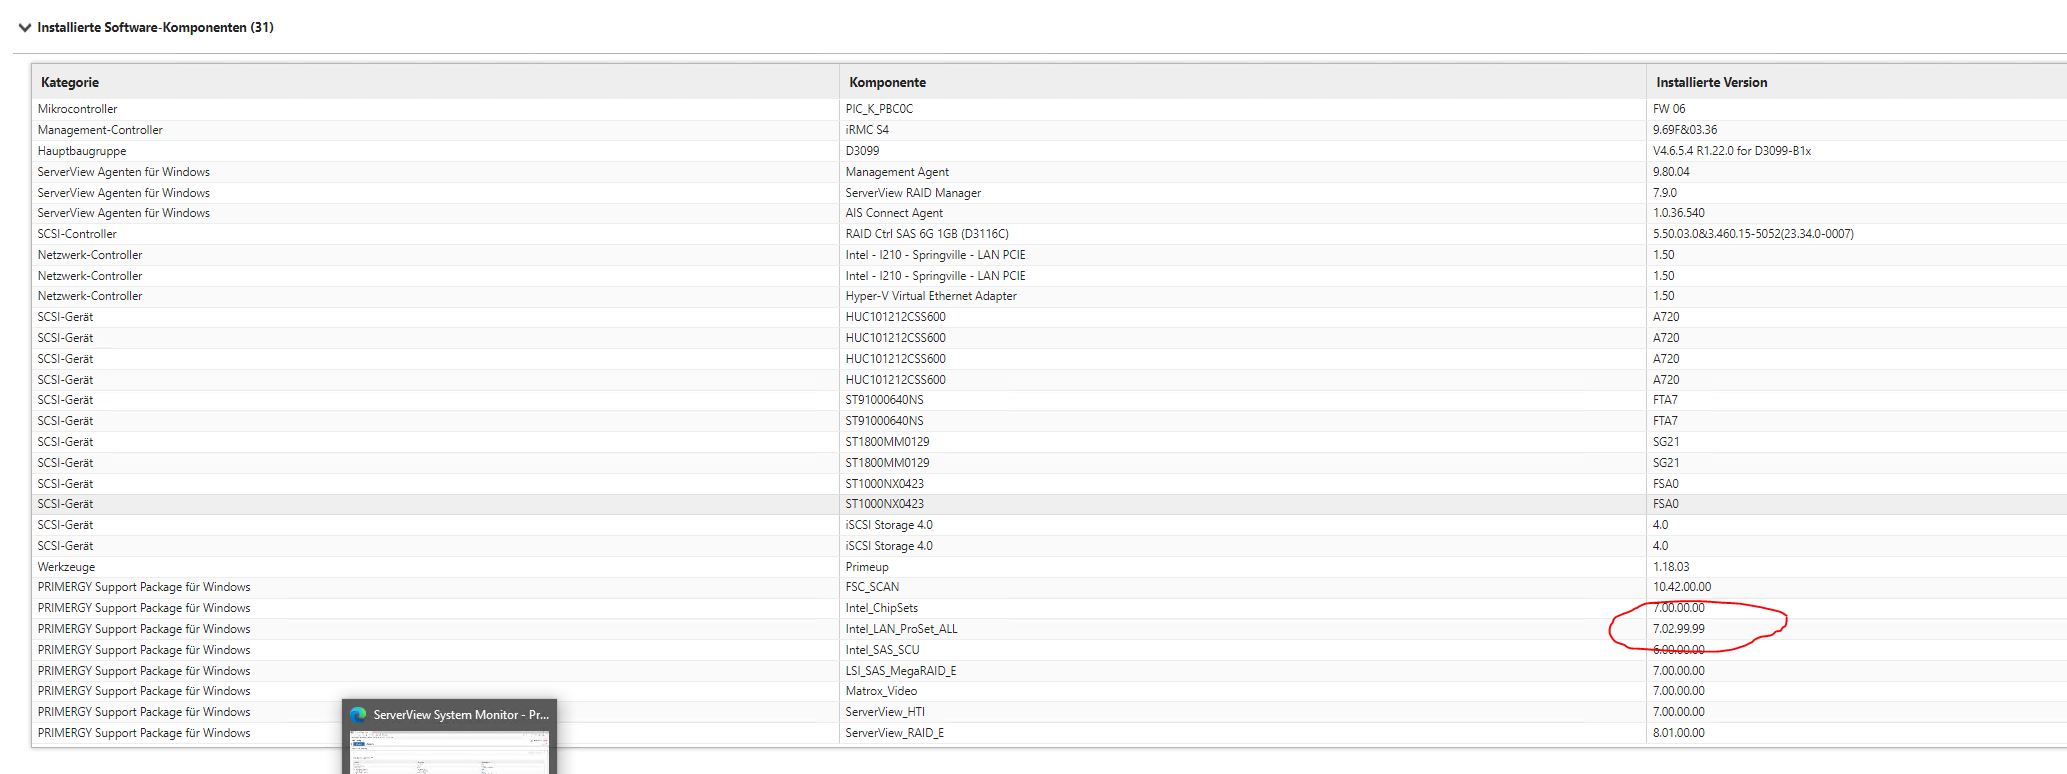Image resolution: width=2067 pixels, height=774 pixels.
Task: Select version 9.80.04
Action: coord(1671,172)
